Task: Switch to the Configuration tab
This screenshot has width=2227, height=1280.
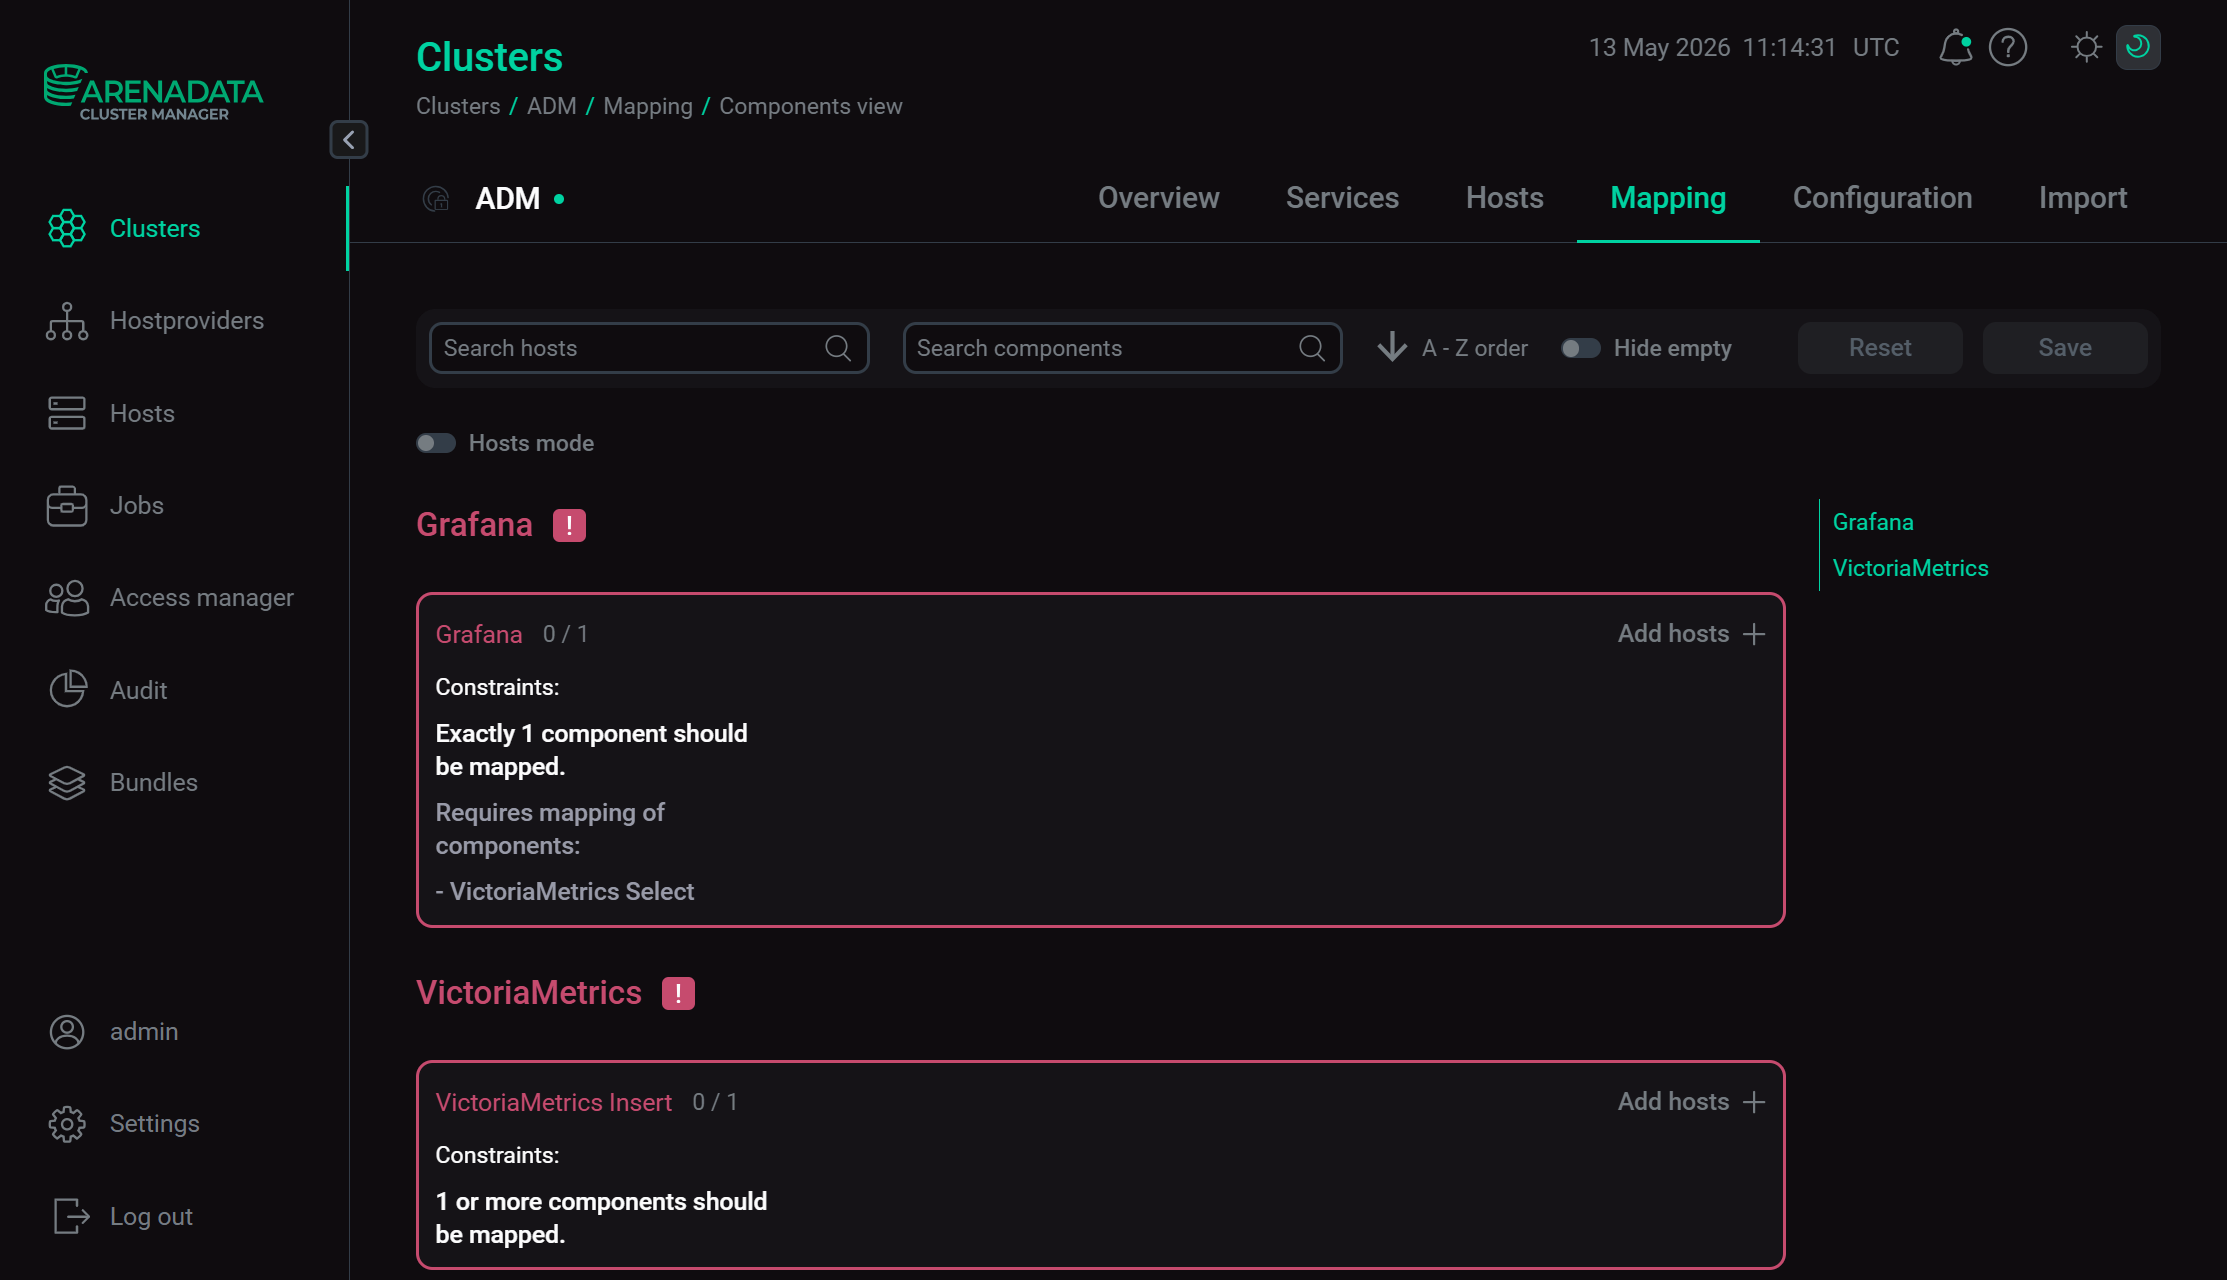Action: pos(1883,198)
